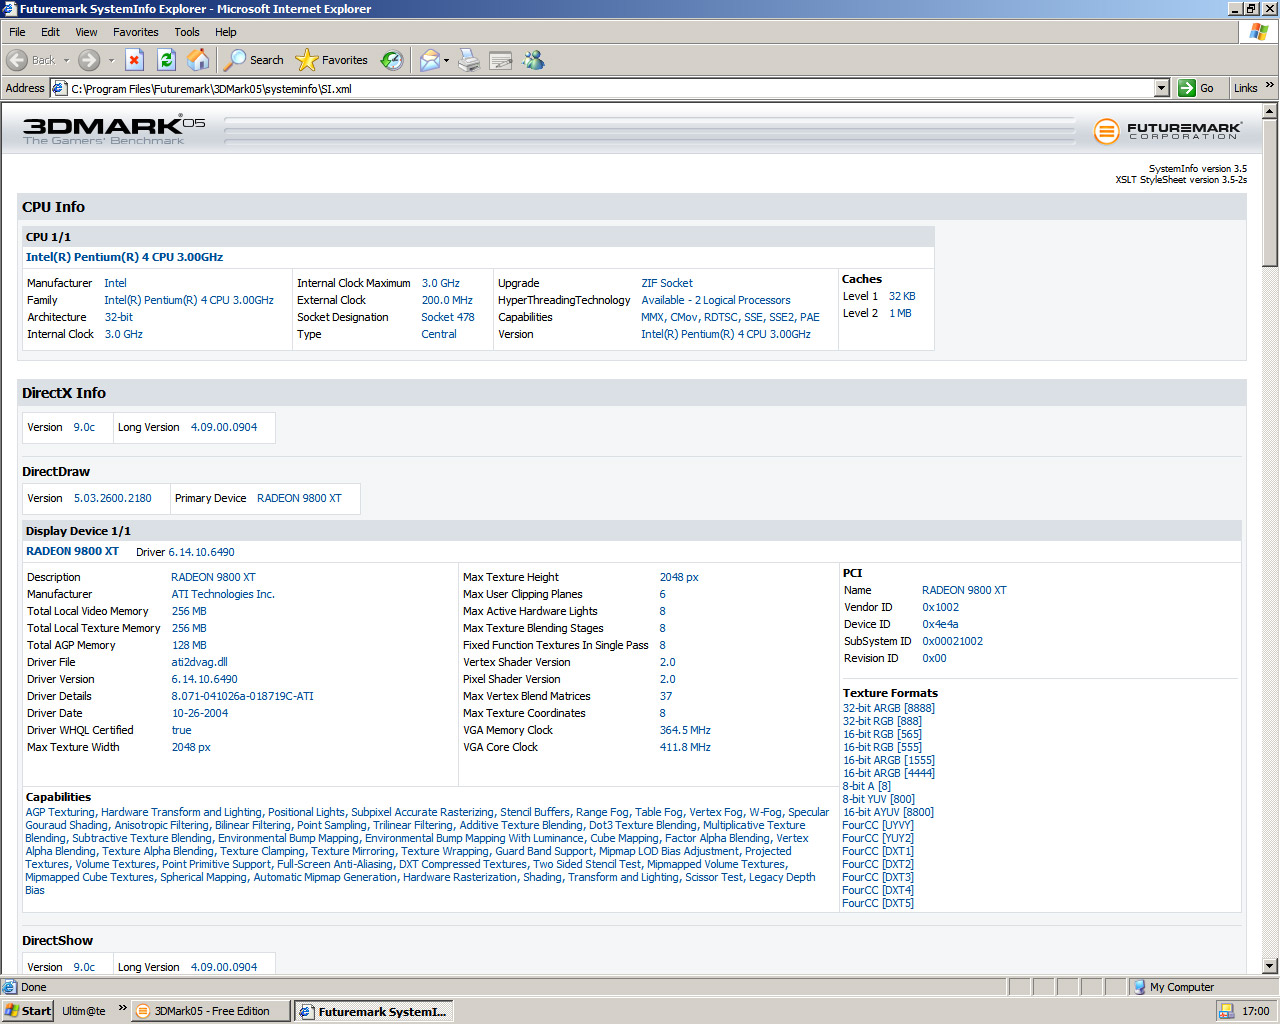1280x1024 pixels.
Task: Click the 'ZIF Socket' upgrade value
Action: click(x=667, y=283)
